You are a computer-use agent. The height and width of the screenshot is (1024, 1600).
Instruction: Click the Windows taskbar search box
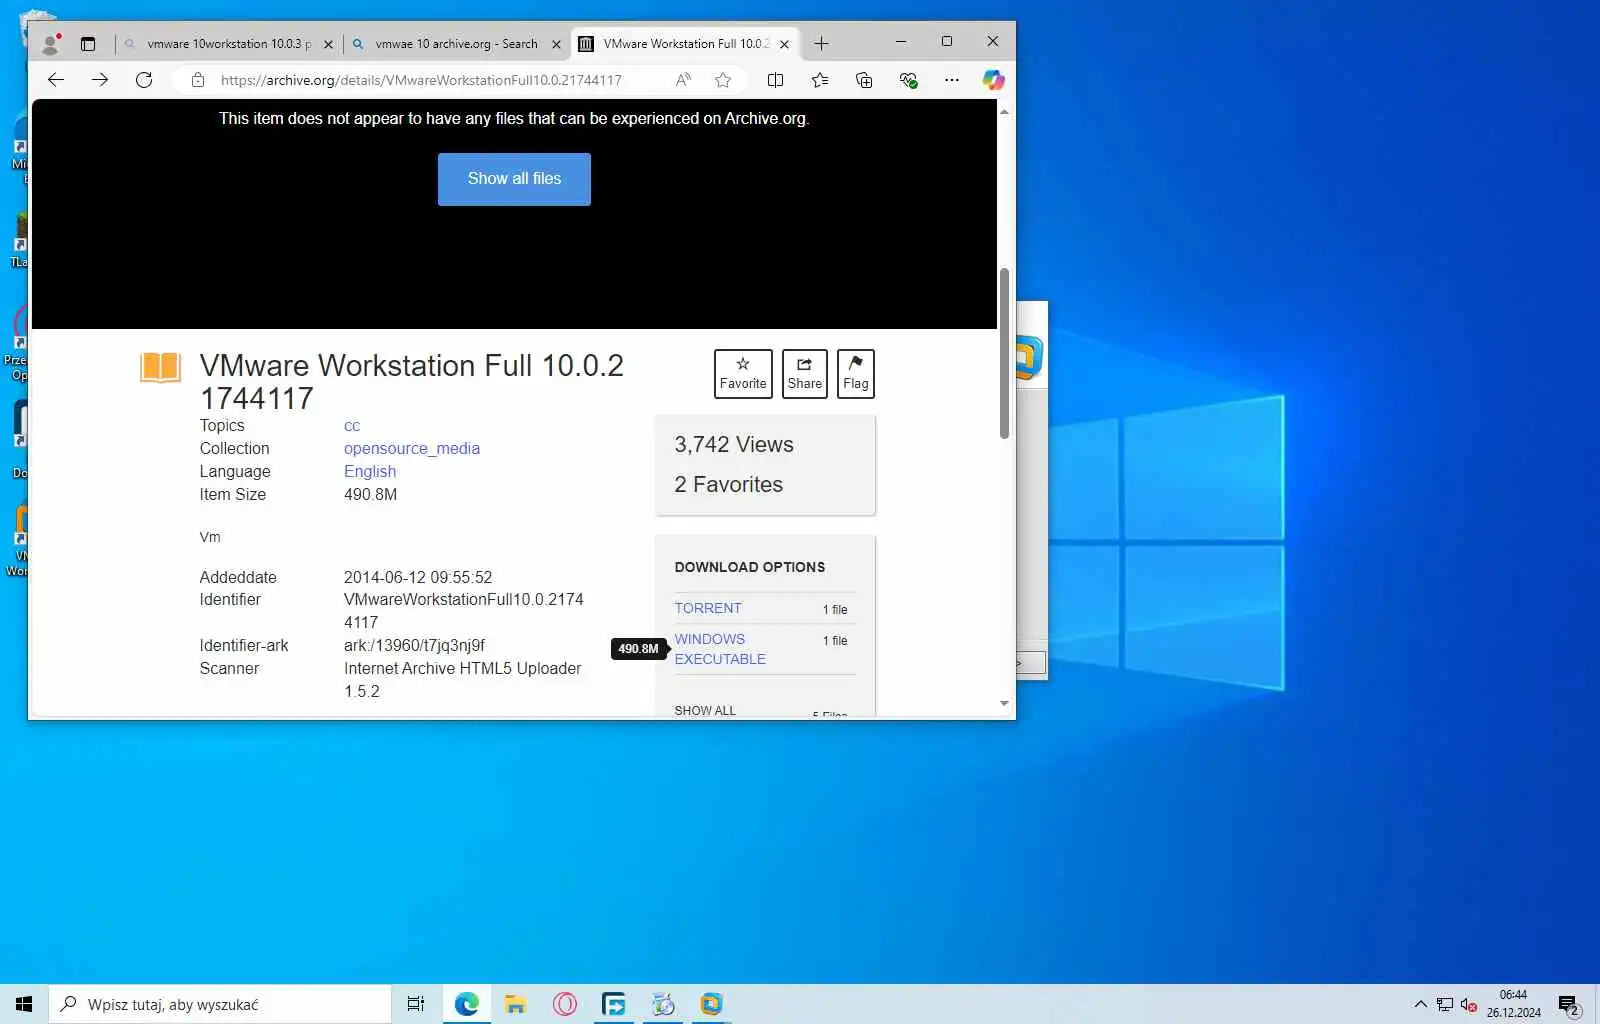[x=220, y=1004]
